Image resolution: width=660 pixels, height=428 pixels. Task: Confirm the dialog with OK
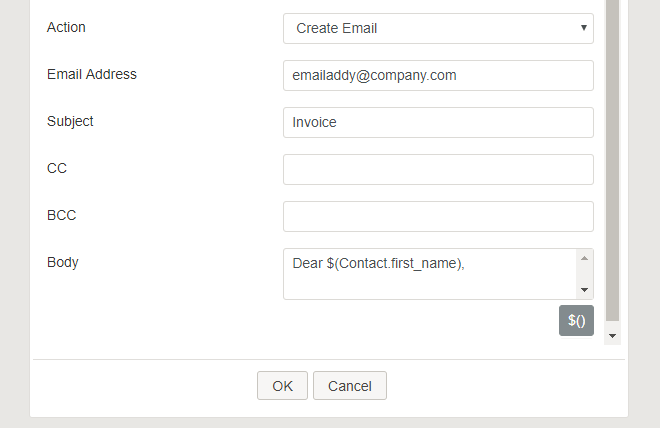pos(282,385)
